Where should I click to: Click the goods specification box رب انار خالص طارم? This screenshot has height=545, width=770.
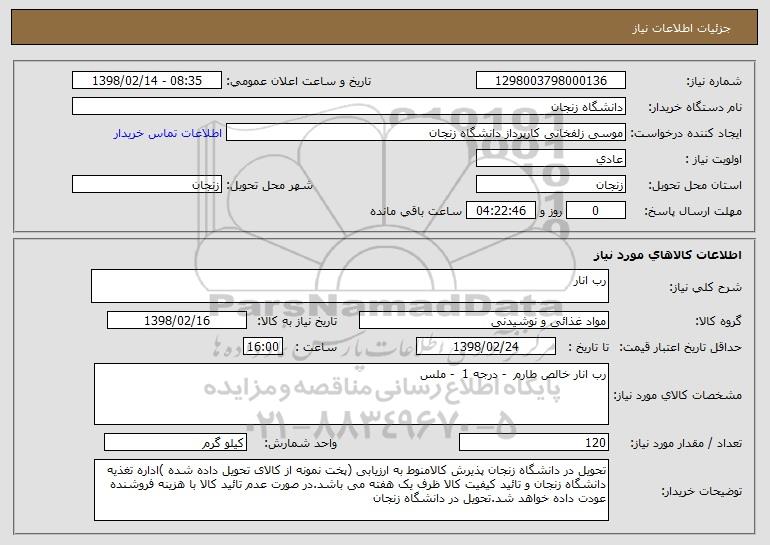351,394
